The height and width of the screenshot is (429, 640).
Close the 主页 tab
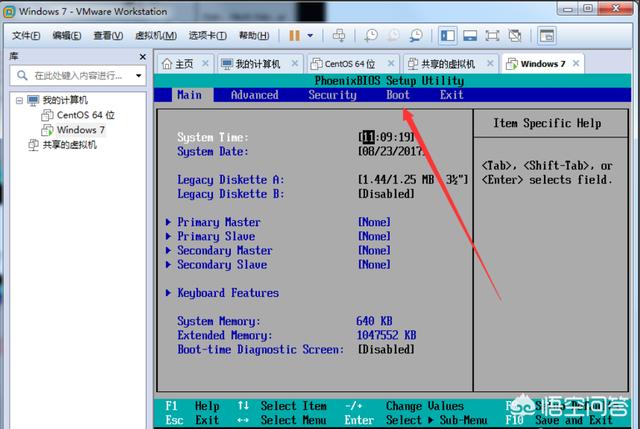tap(205, 63)
